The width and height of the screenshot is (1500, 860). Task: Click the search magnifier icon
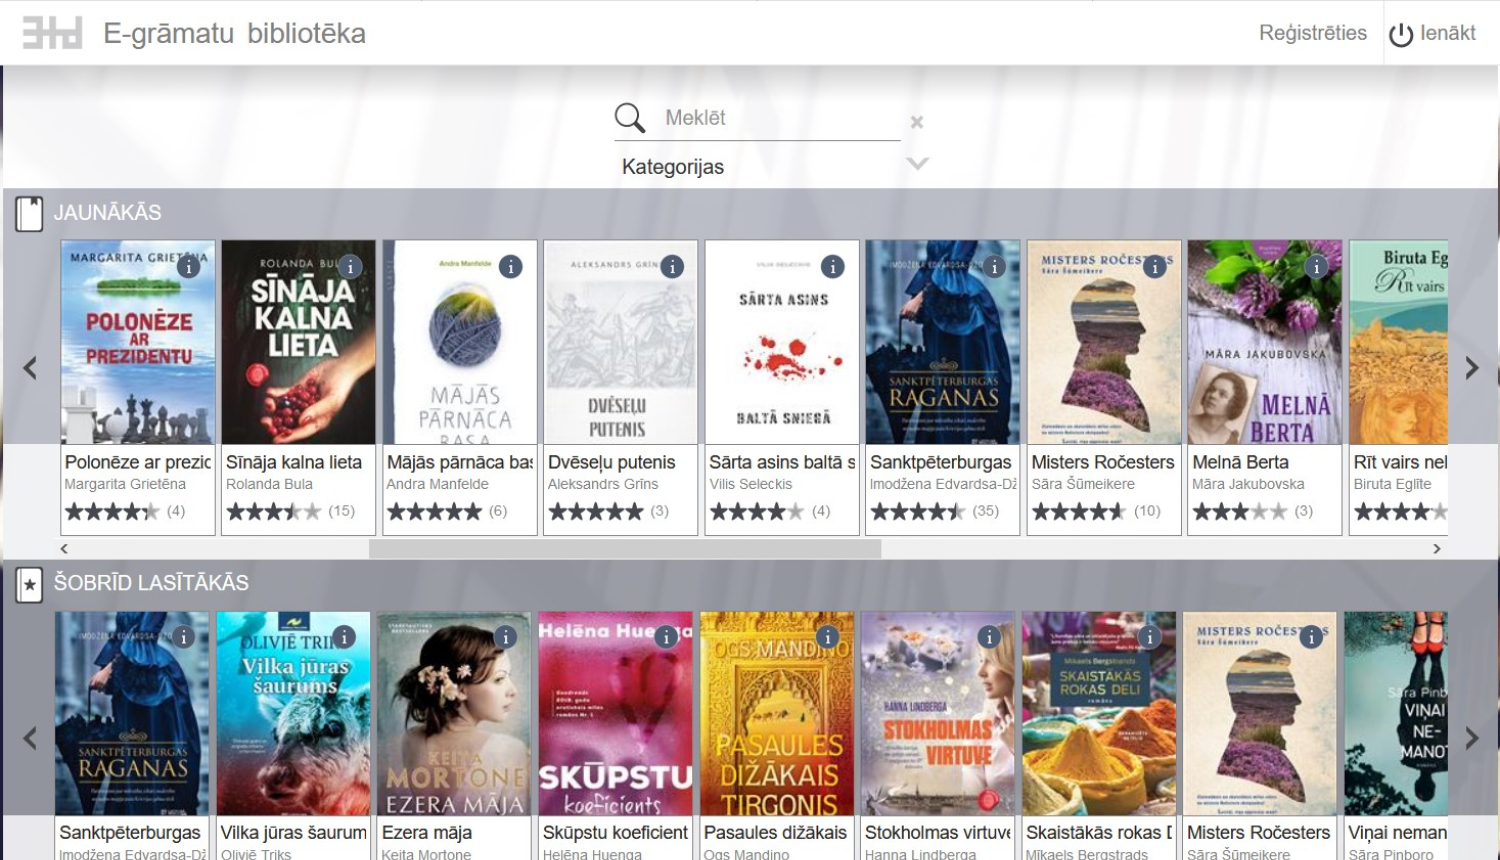(x=629, y=117)
